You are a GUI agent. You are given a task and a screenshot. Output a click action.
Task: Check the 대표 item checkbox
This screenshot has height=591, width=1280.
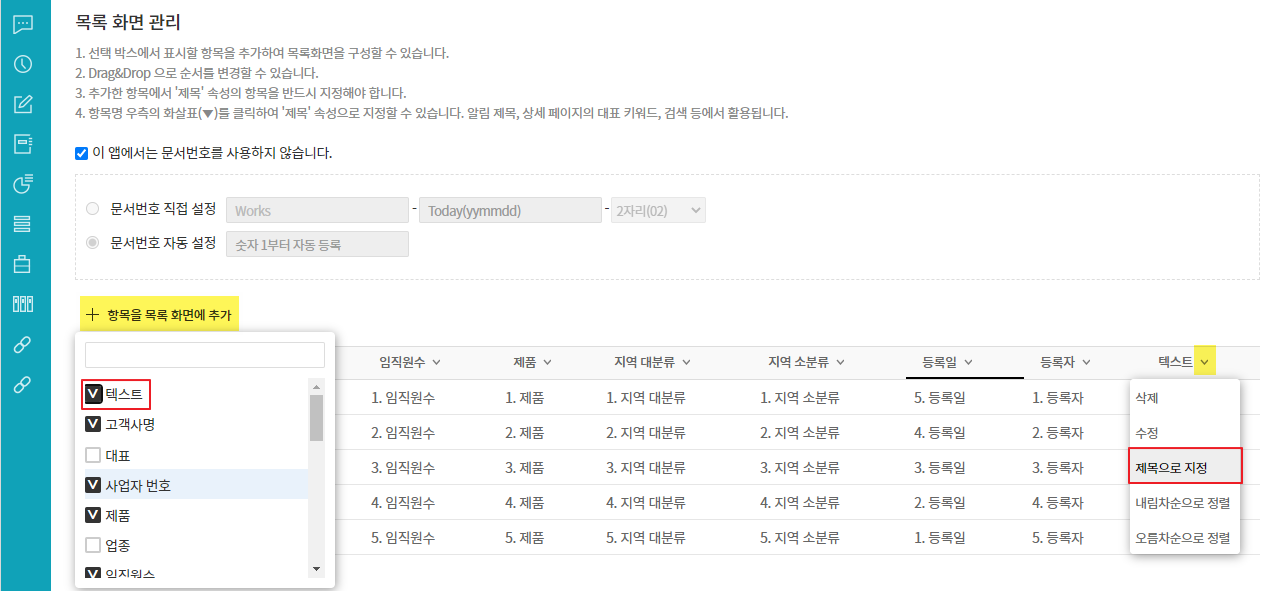(93, 455)
